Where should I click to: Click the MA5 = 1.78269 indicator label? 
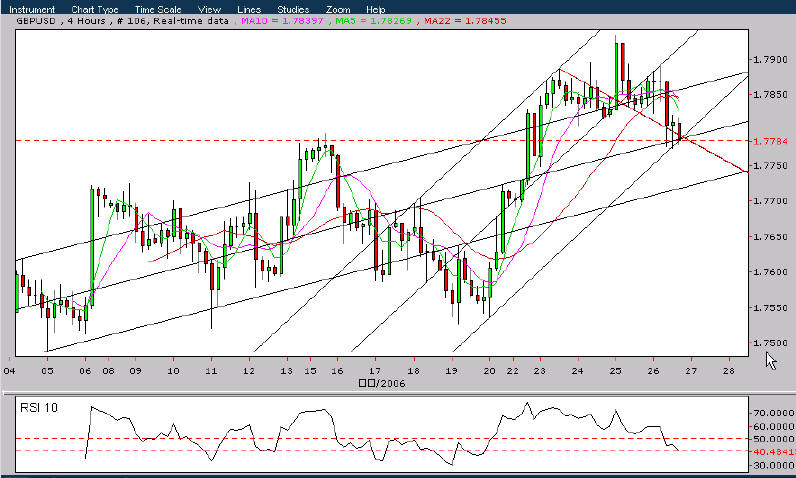pos(373,21)
